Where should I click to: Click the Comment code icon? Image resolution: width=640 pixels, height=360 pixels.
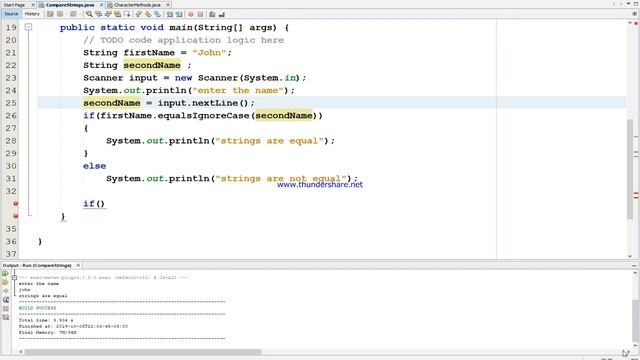tap(212, 14)
